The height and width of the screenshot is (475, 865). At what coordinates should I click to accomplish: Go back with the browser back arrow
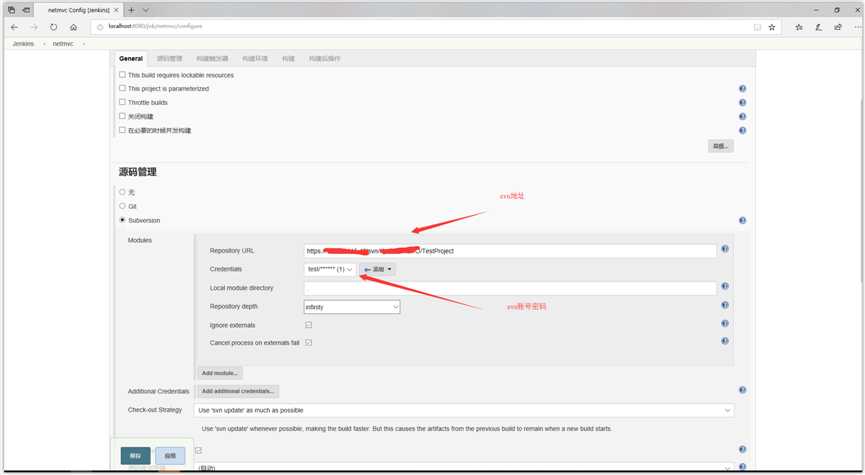click(x=14, y=27)
